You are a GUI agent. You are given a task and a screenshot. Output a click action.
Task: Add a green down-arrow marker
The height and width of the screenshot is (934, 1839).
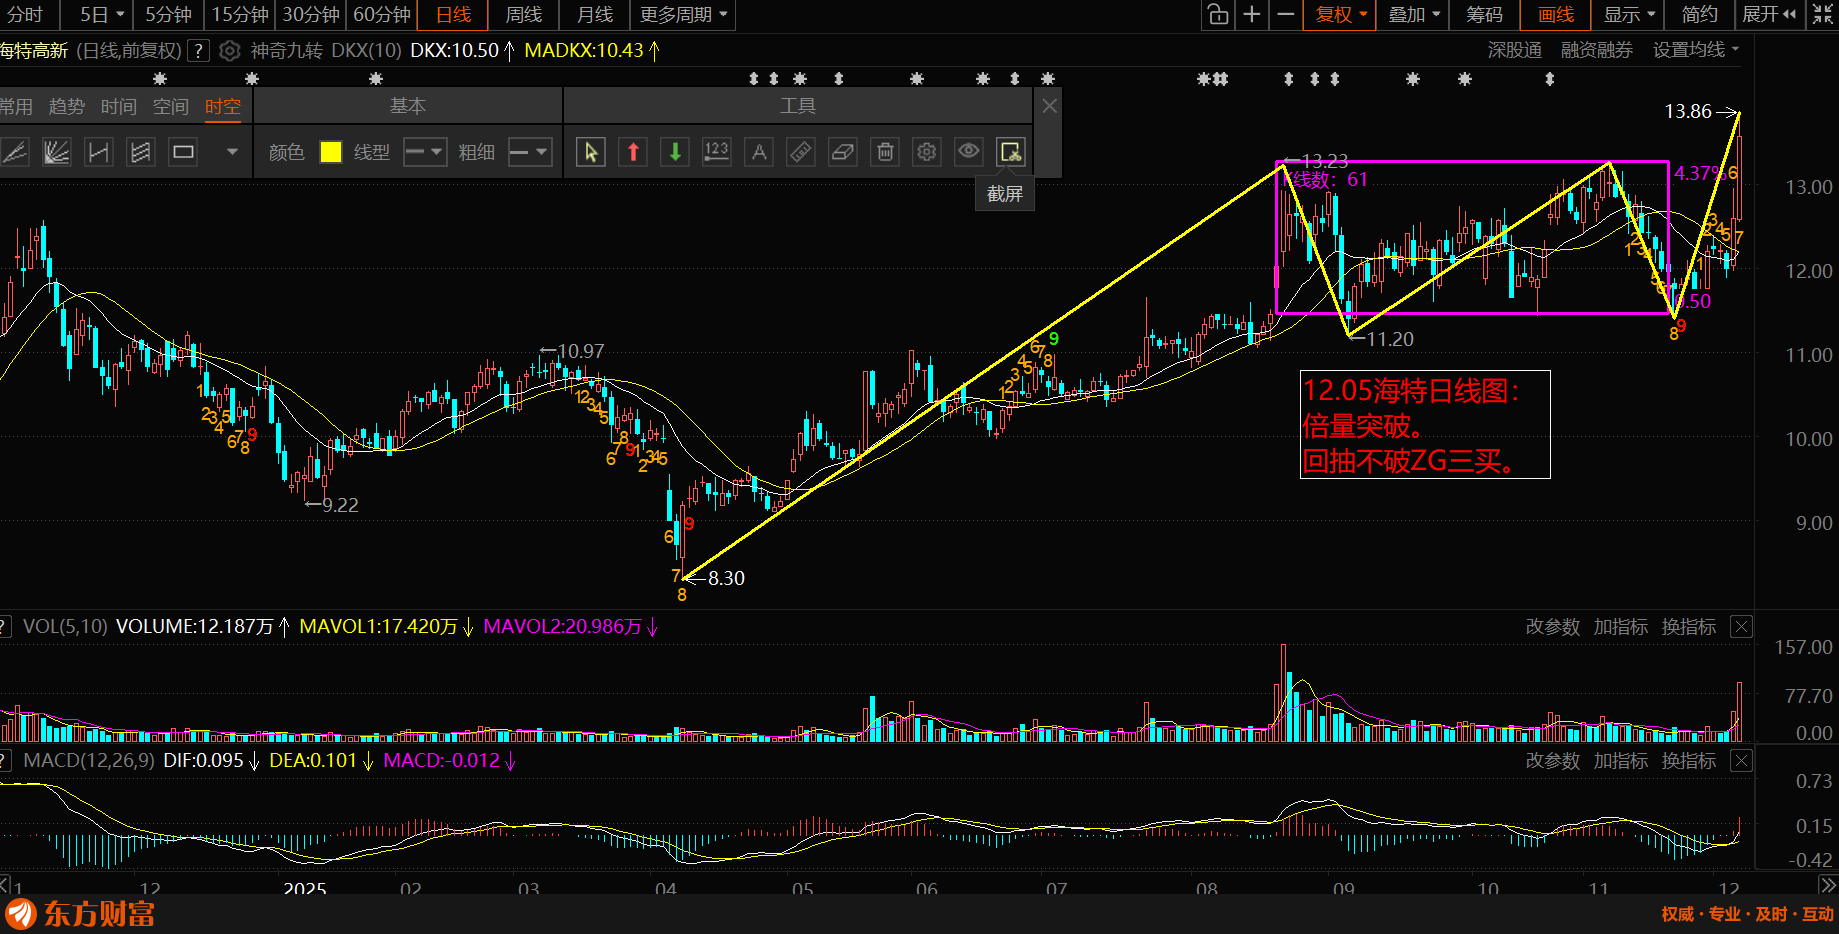[x=675, y=152]
